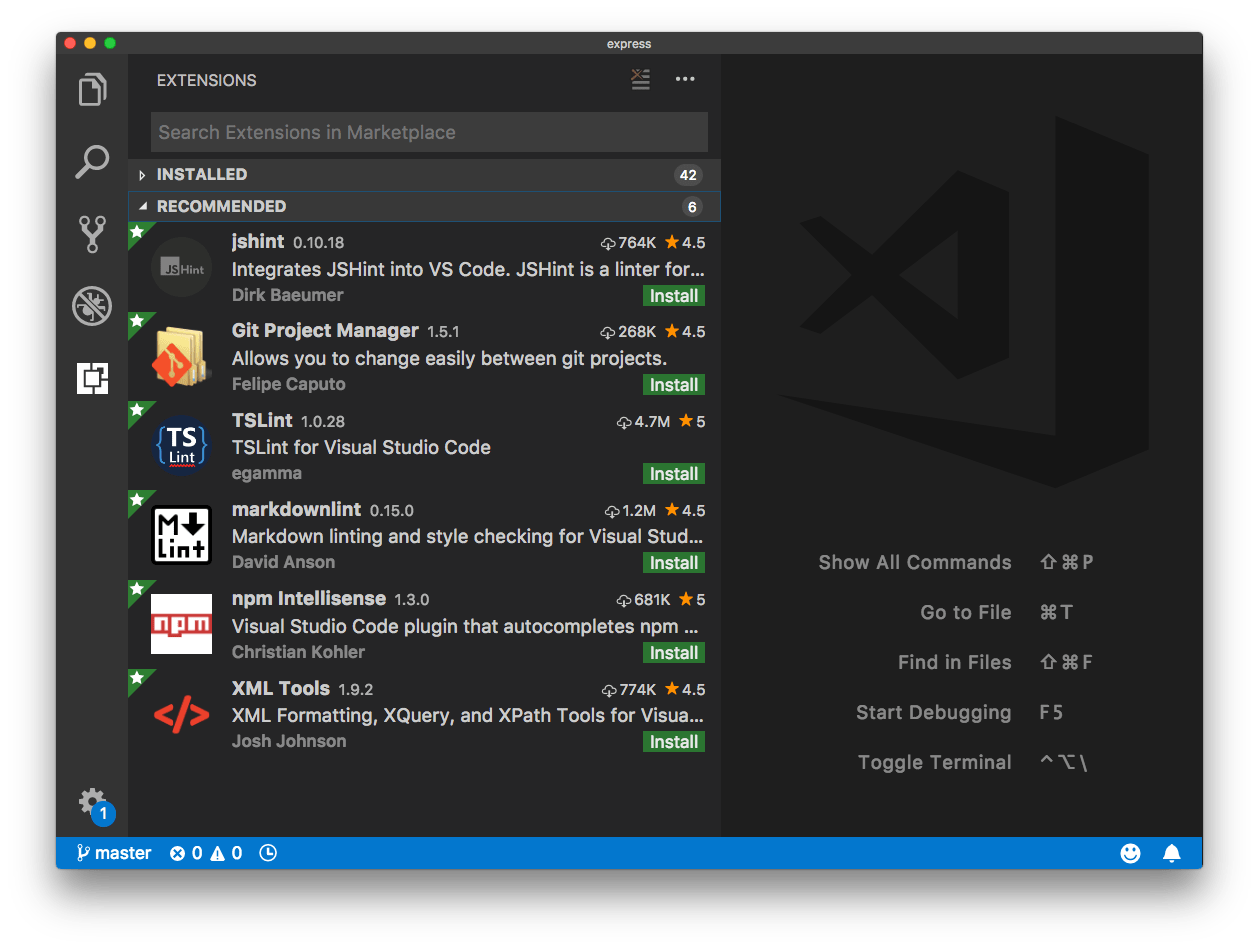Install the npm Intellisense extension

pyautogui.click(x=674, y=653)
